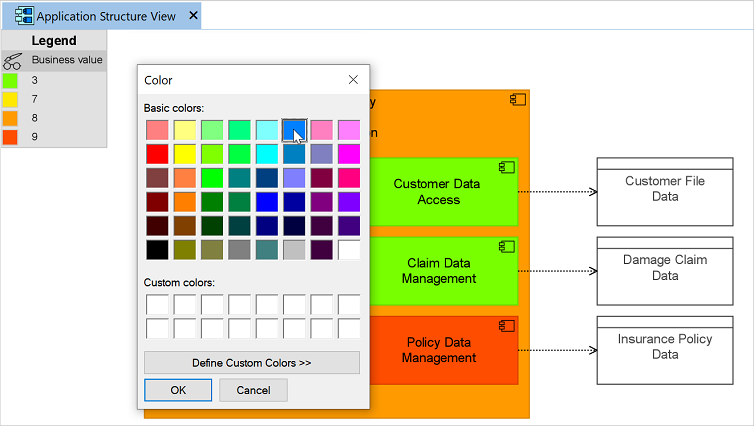This screenshot has width=754, height=426.
Task: Select the Insurance Policy Data object
Action: click(652, 347)
